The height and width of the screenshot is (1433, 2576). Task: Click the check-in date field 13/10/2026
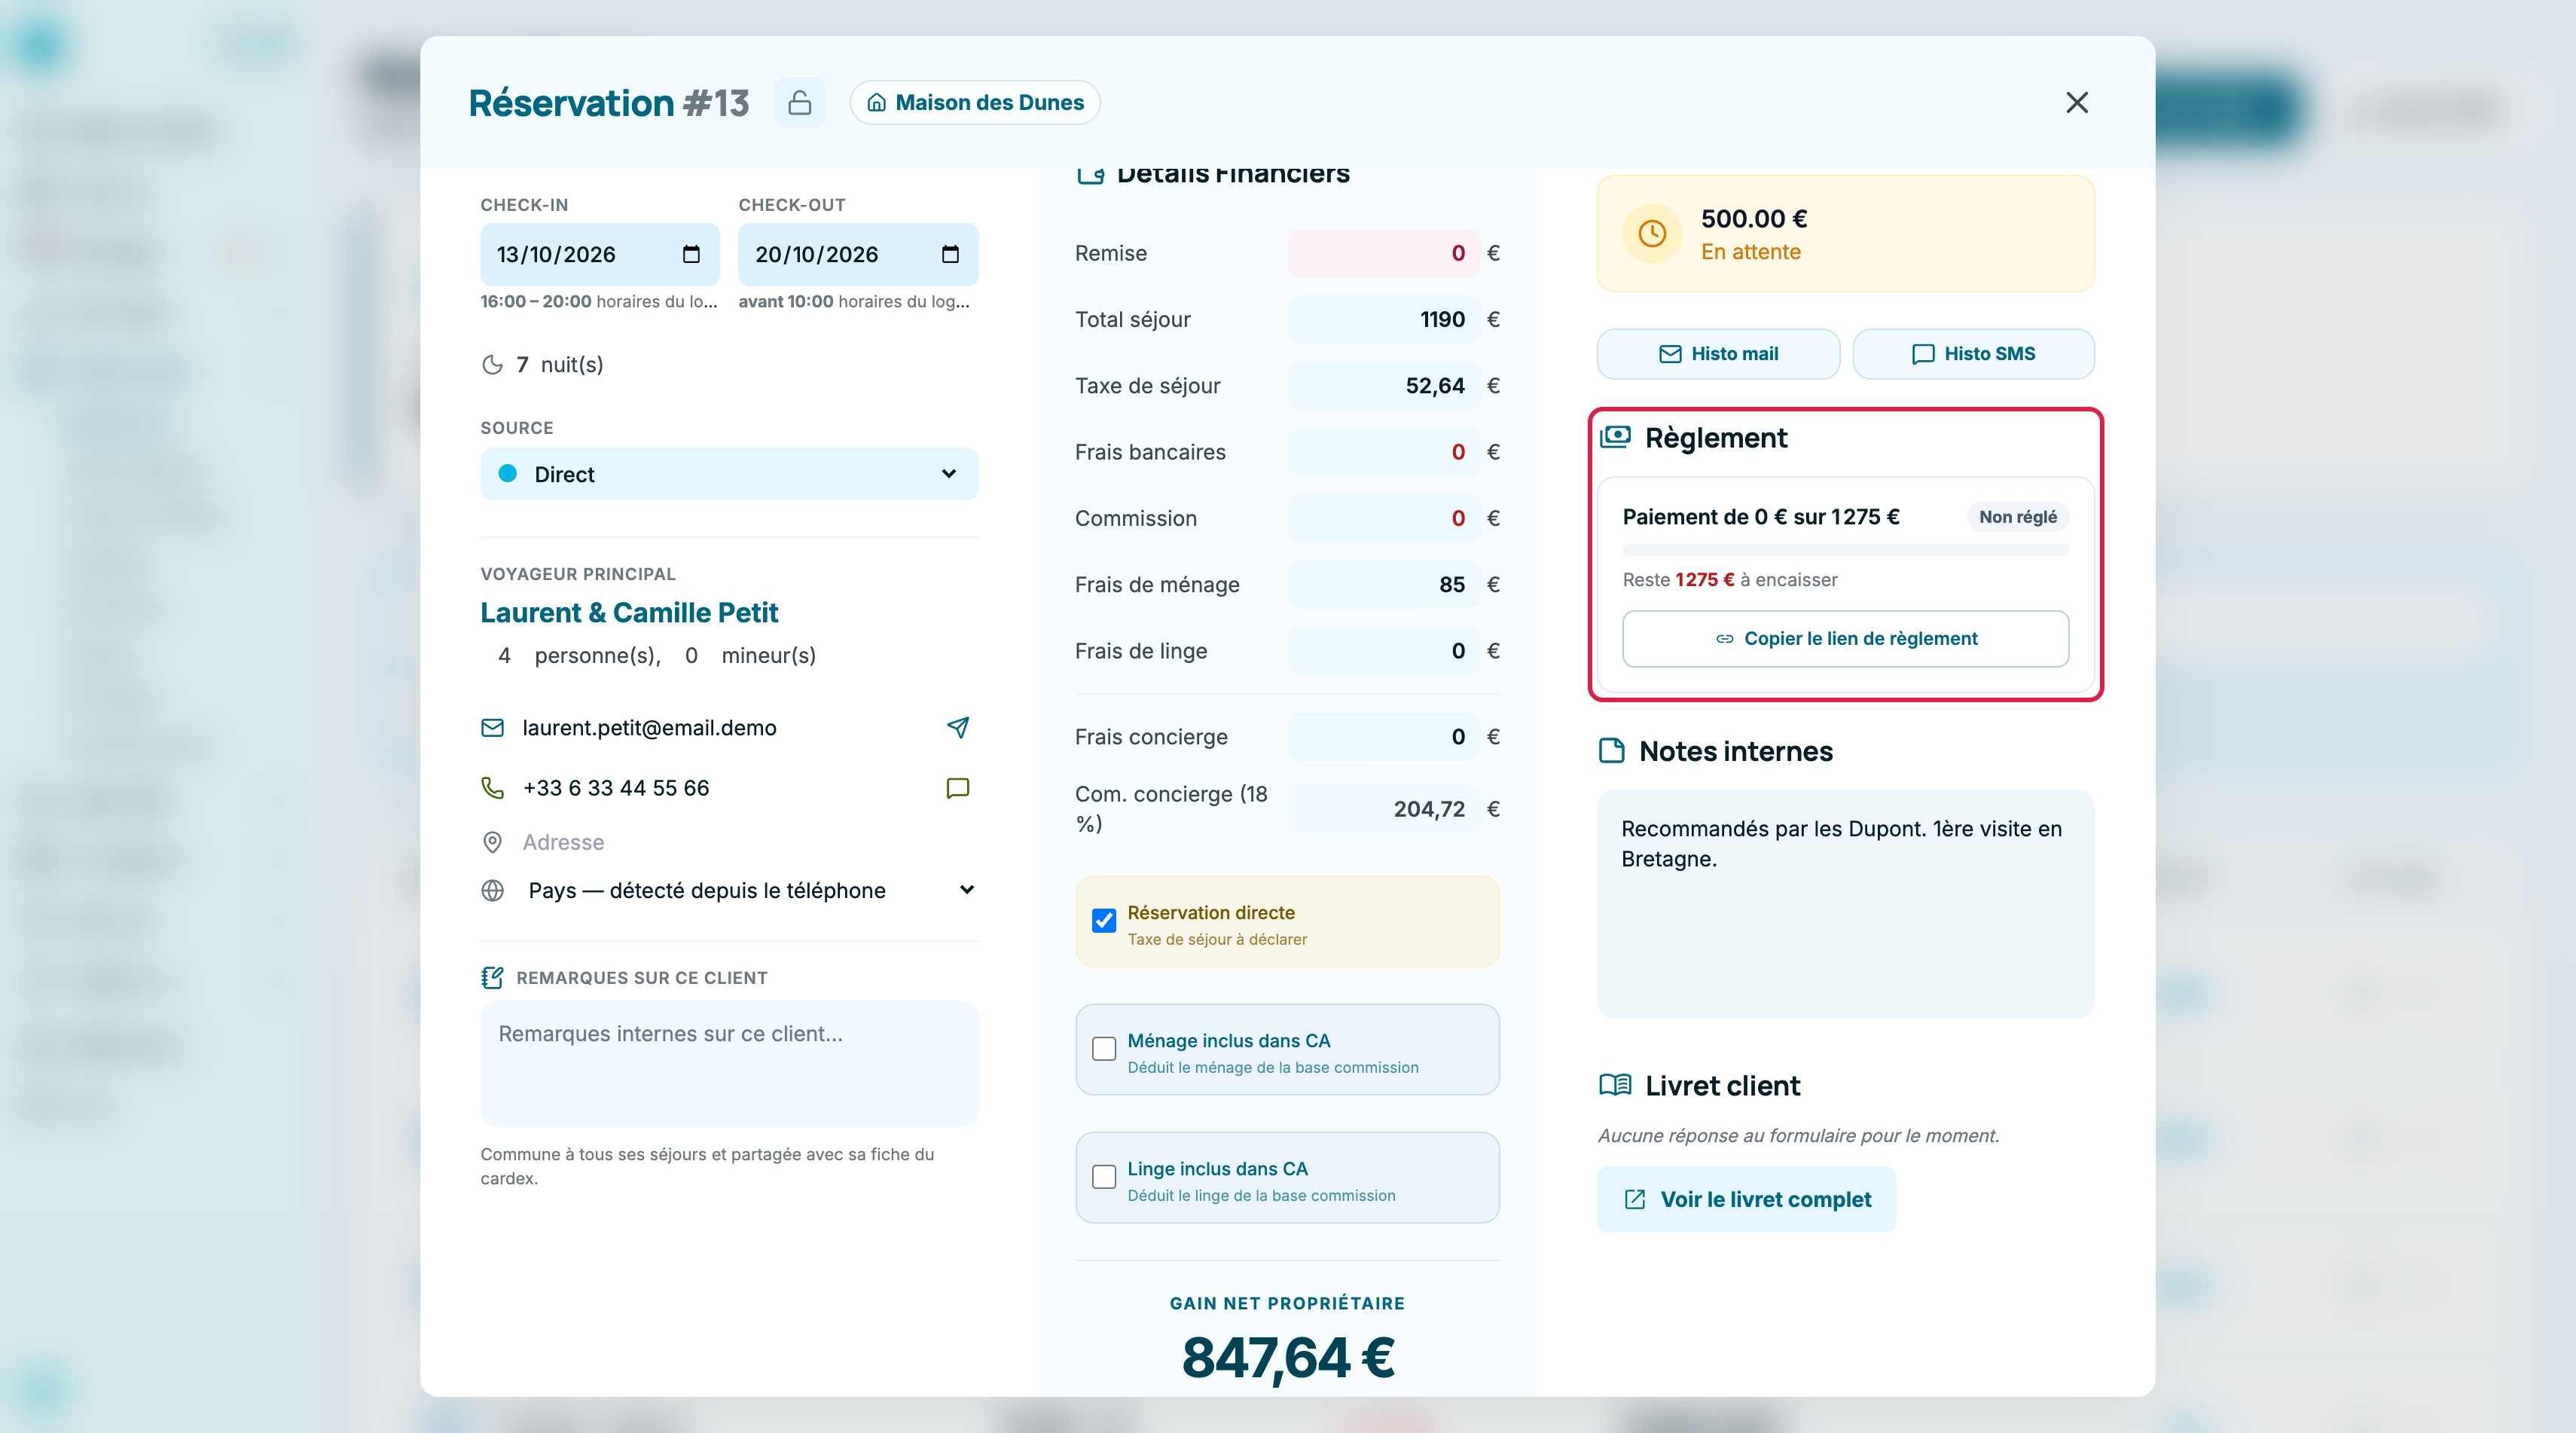[x=599, y=254]
